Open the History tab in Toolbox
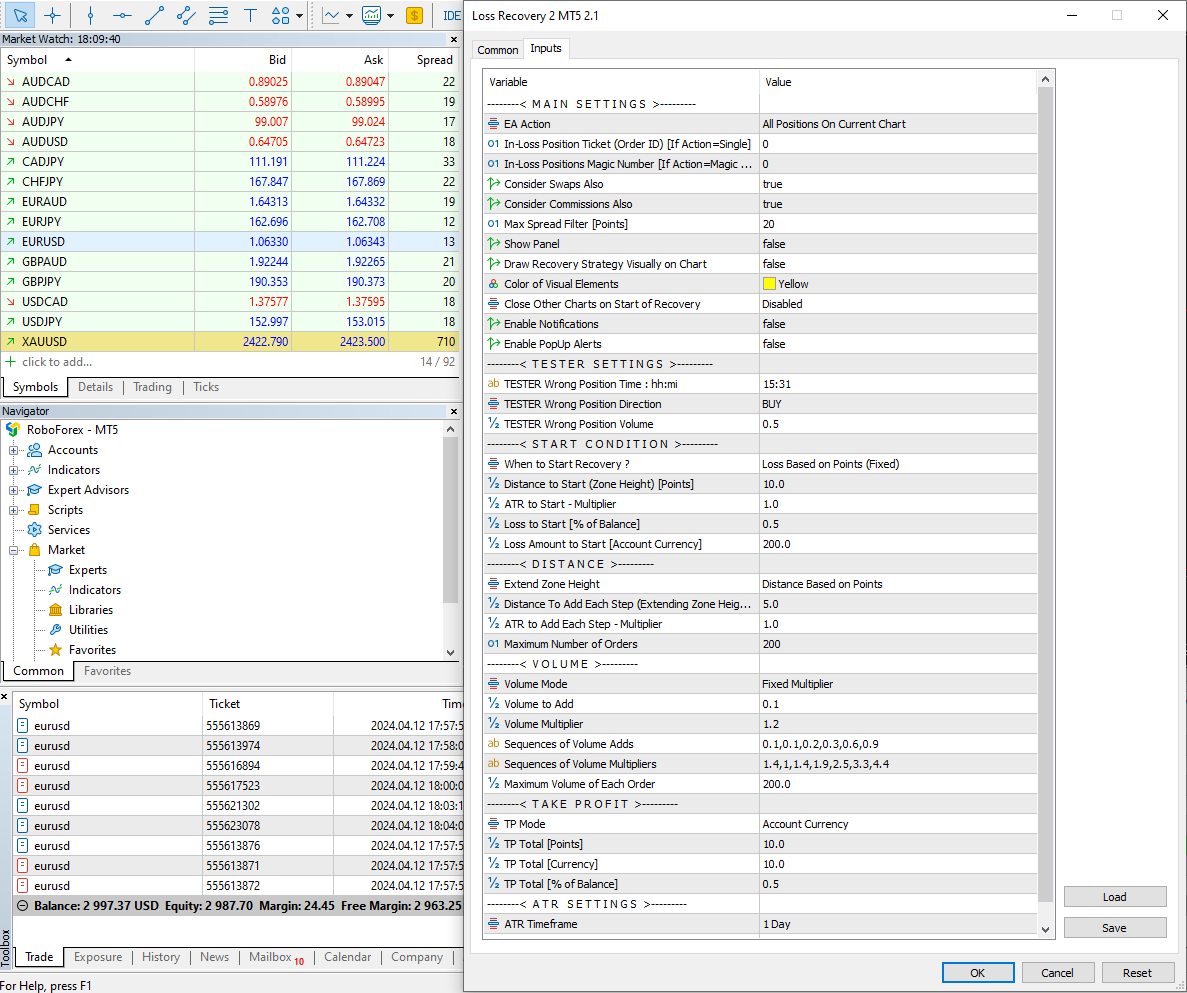1187x993 pixels. [x=161, y=957]
